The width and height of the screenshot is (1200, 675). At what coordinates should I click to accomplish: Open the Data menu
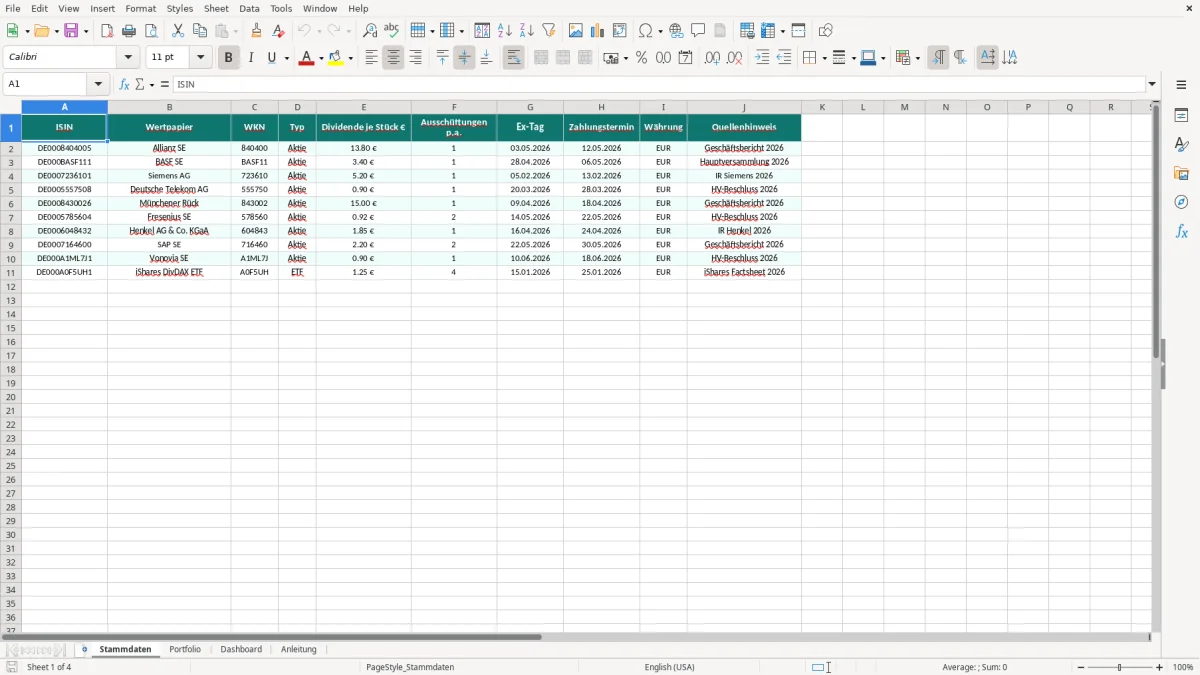click(x=249, y=8)
